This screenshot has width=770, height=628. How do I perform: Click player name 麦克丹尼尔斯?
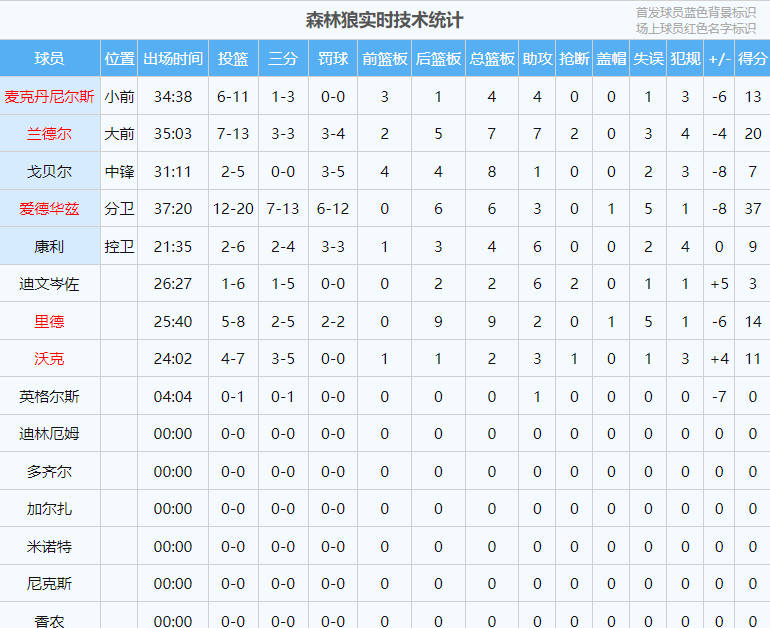point(50,97)
